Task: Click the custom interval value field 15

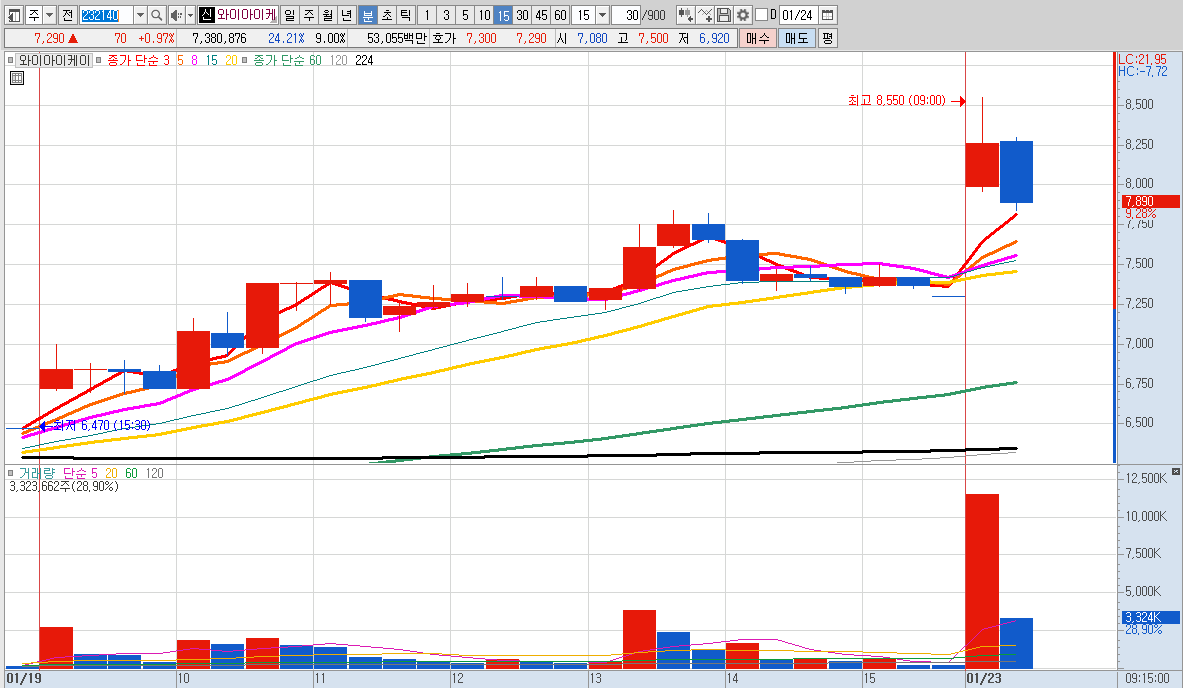Action: pos(583,15)
